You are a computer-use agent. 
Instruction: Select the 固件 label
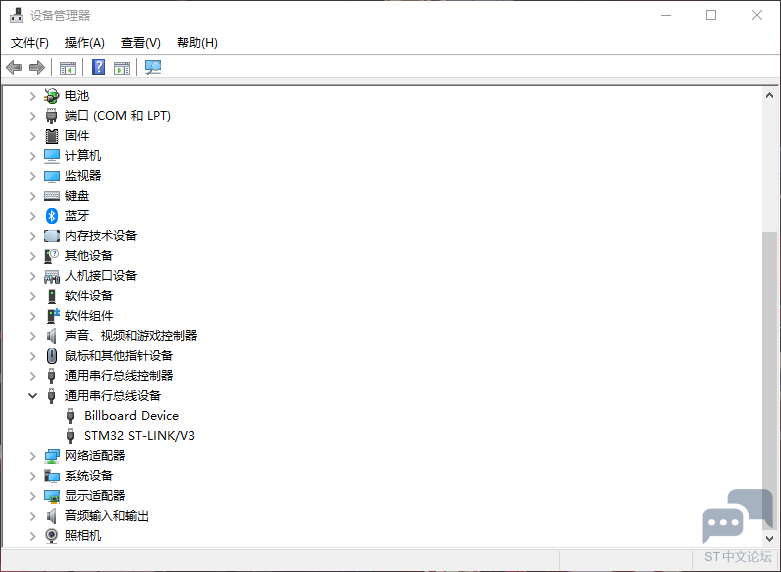77,136
